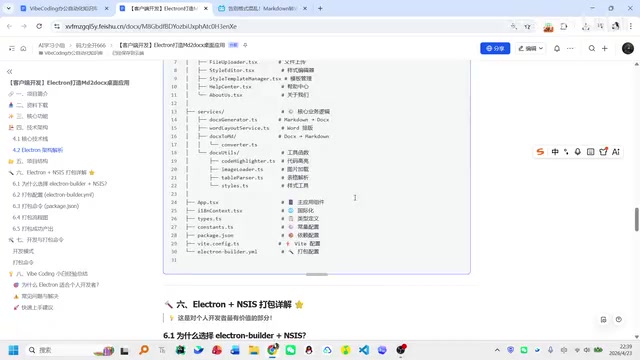The width and height of the screenshot is (640, 360).
Task: Jump to outline 七、开发与打包命令
Action: (40, 240)
